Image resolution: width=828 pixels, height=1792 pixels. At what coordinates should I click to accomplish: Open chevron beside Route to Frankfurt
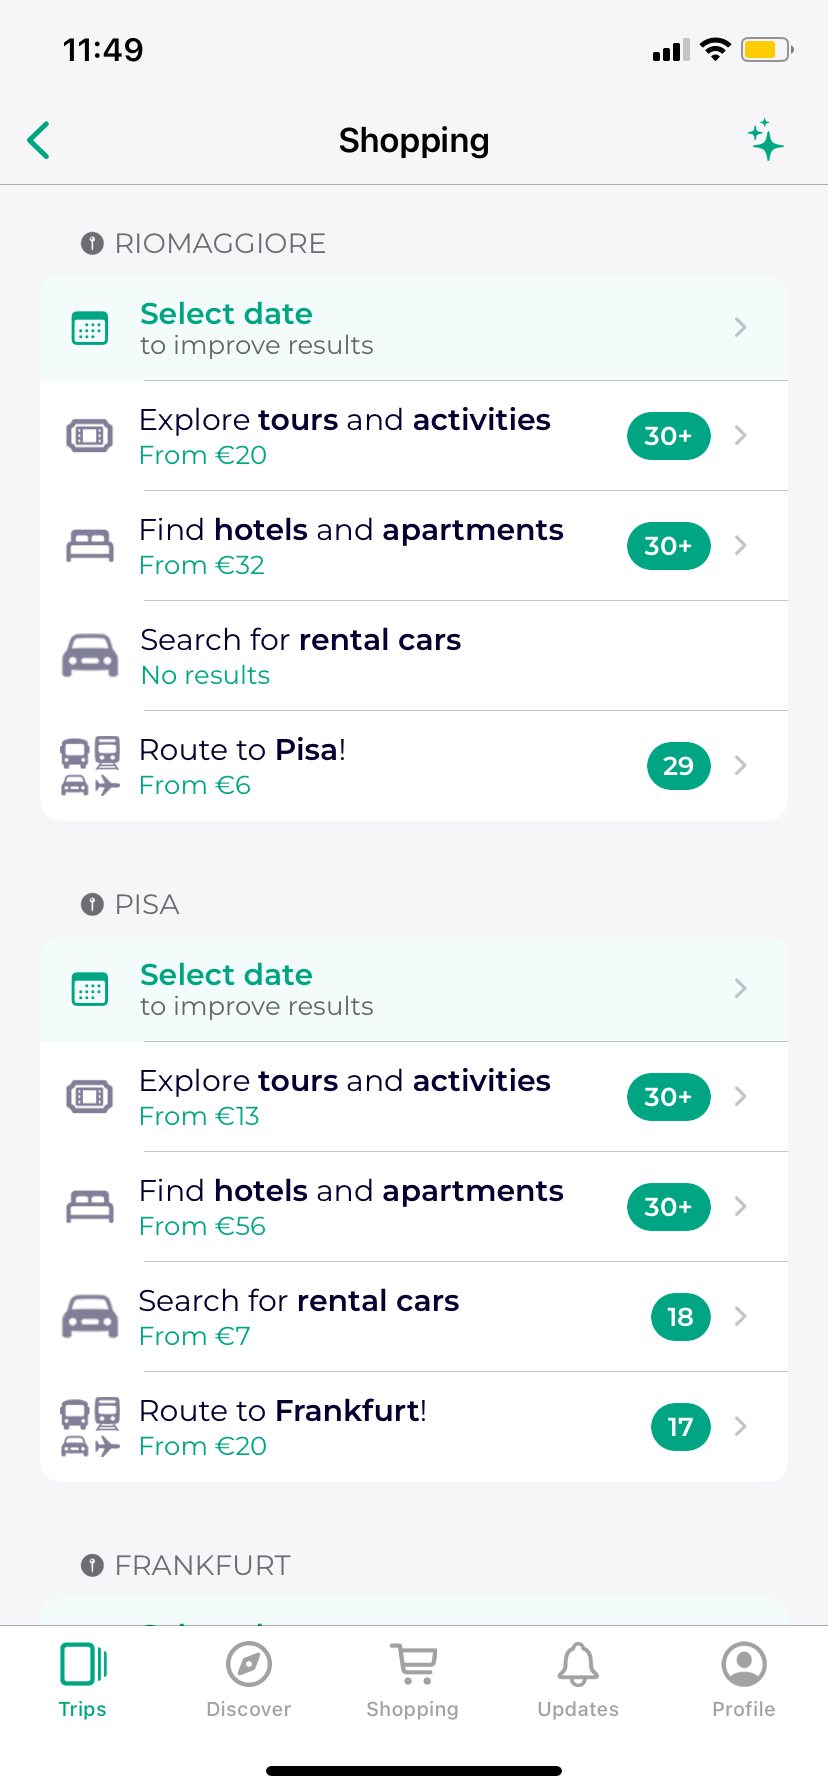[740, 1427]
